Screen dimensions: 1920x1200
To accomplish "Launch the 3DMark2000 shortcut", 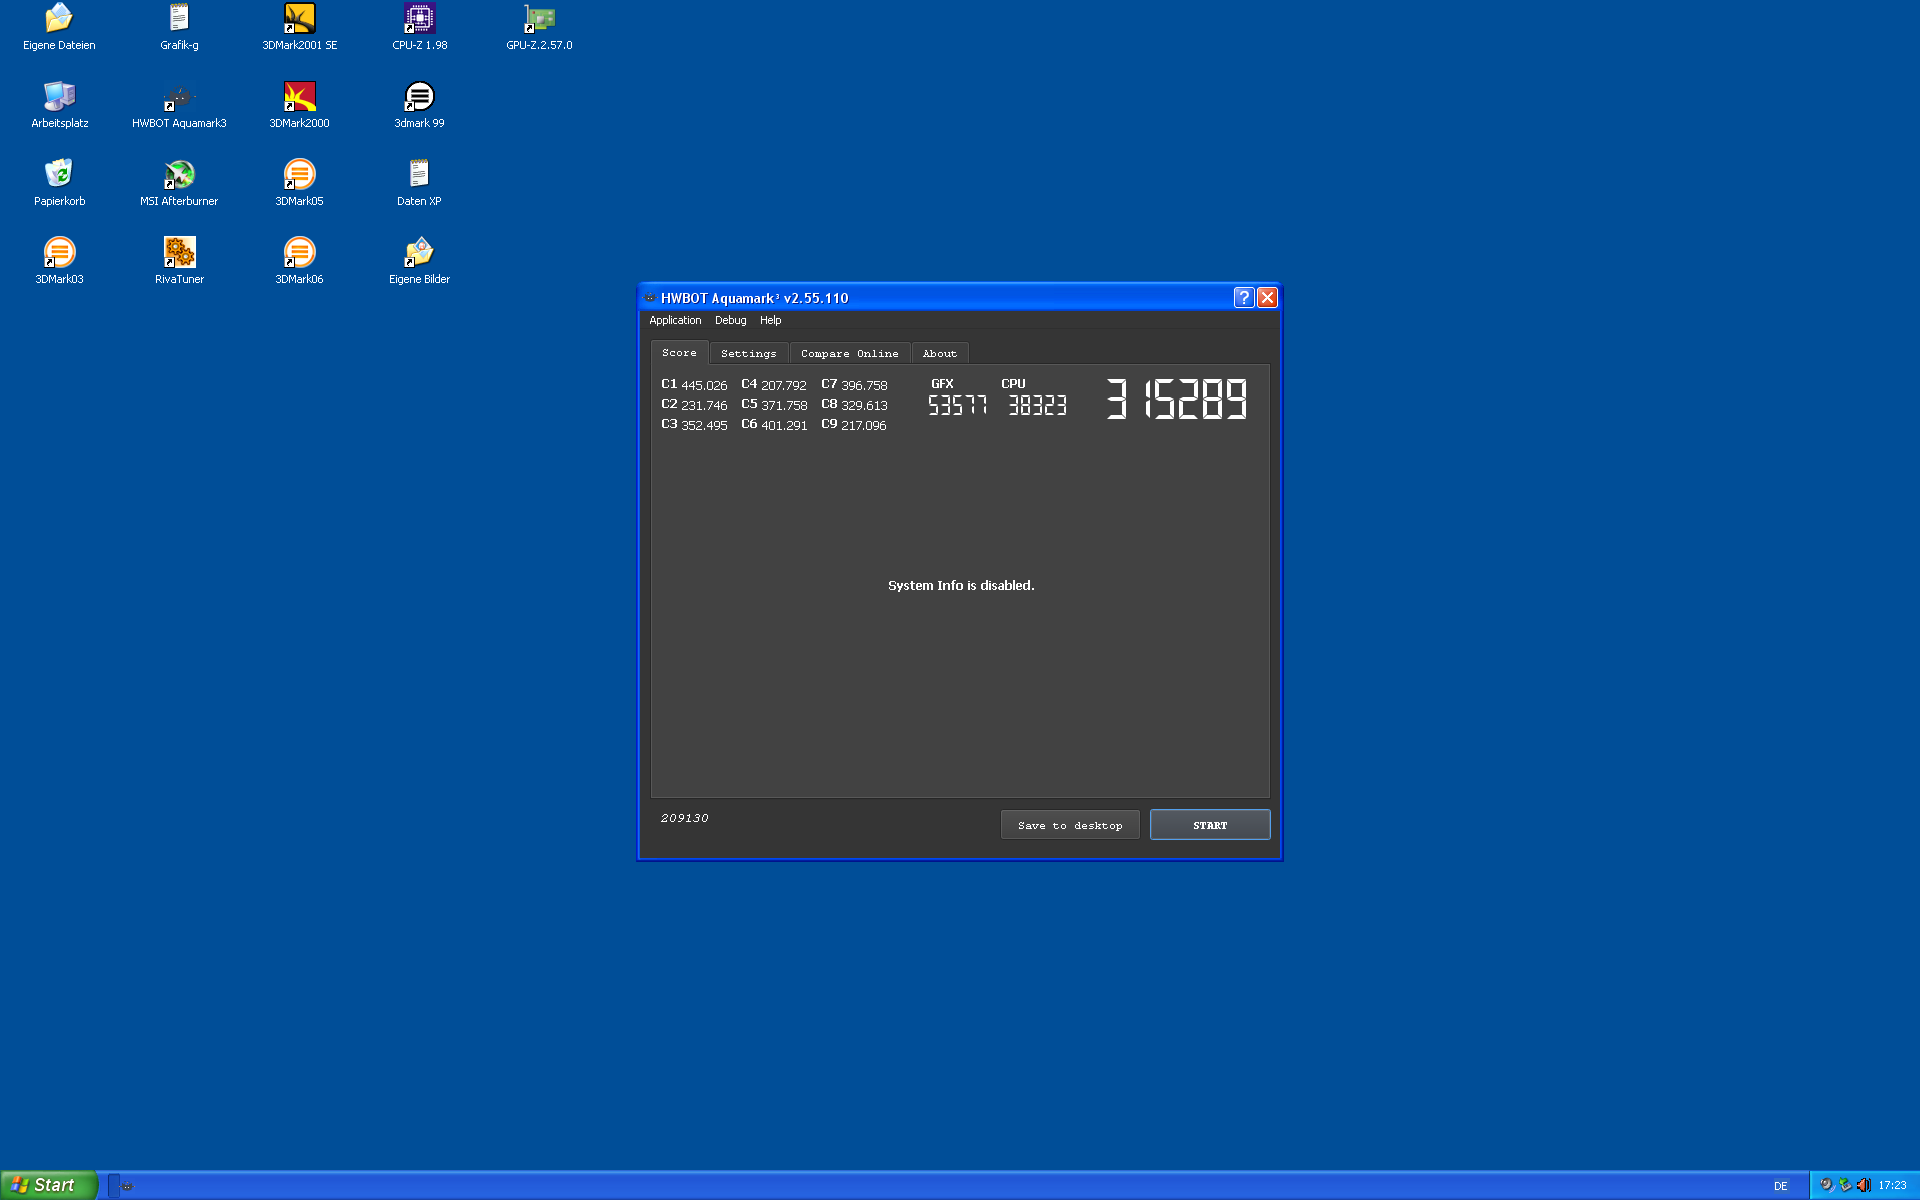I will (x=299, y=105).
